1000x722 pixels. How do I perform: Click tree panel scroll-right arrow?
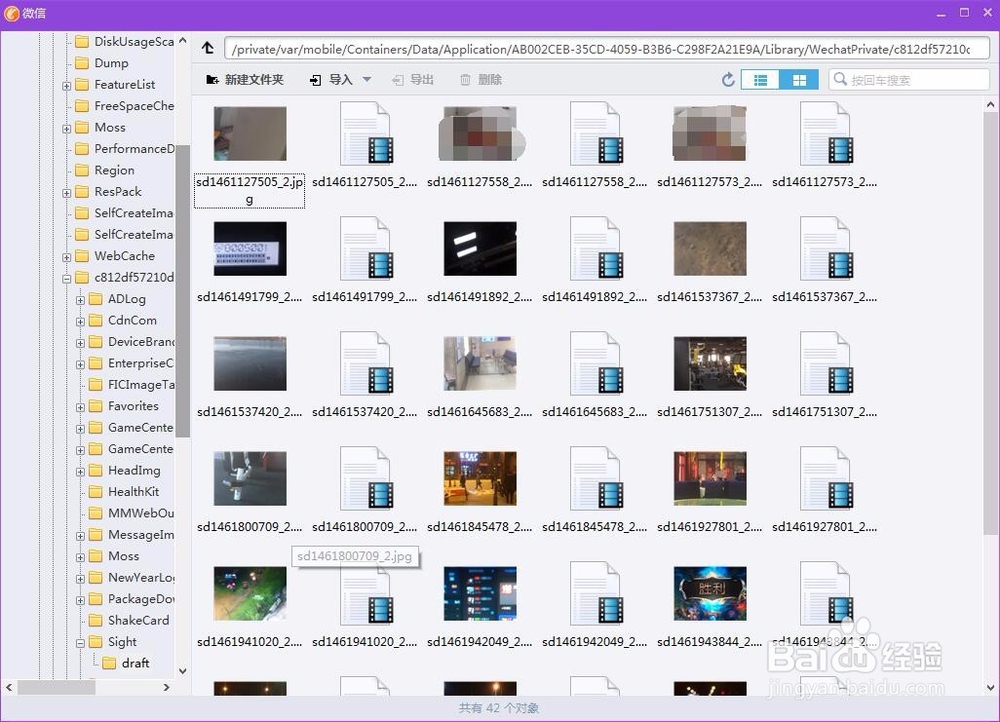[166, 687]
